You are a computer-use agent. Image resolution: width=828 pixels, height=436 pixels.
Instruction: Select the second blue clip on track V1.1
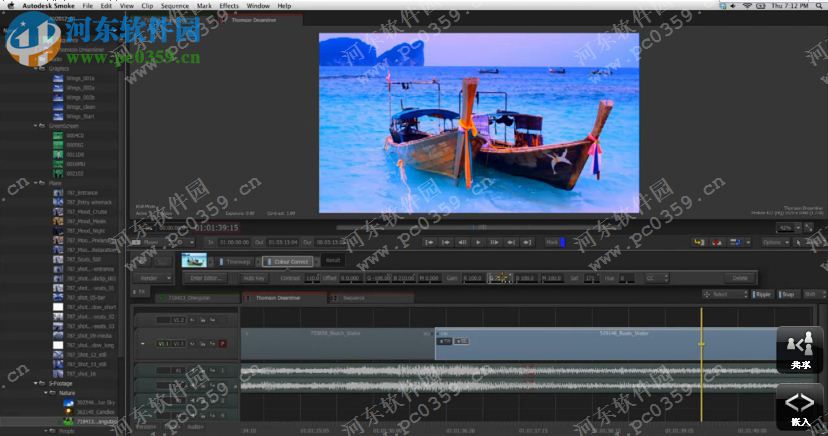[606, 344]
